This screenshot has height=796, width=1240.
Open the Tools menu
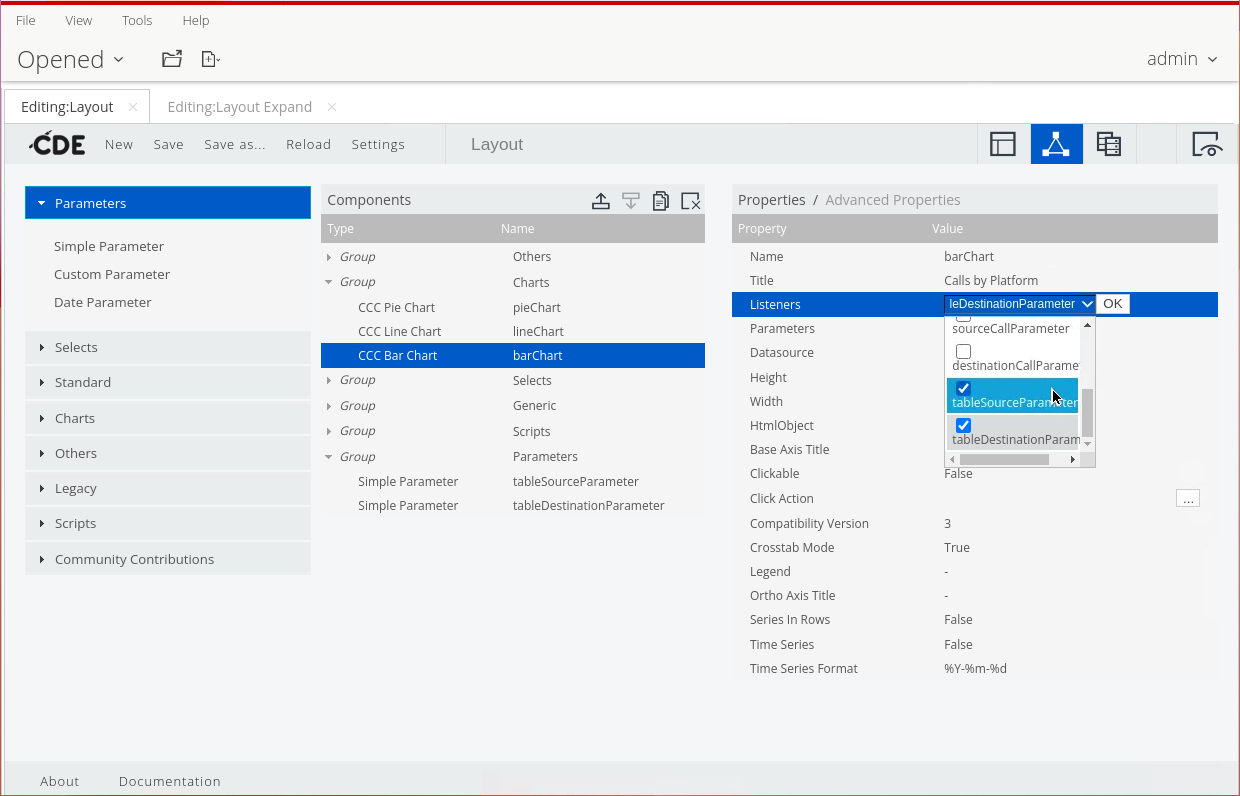click(x=137, y=20)
